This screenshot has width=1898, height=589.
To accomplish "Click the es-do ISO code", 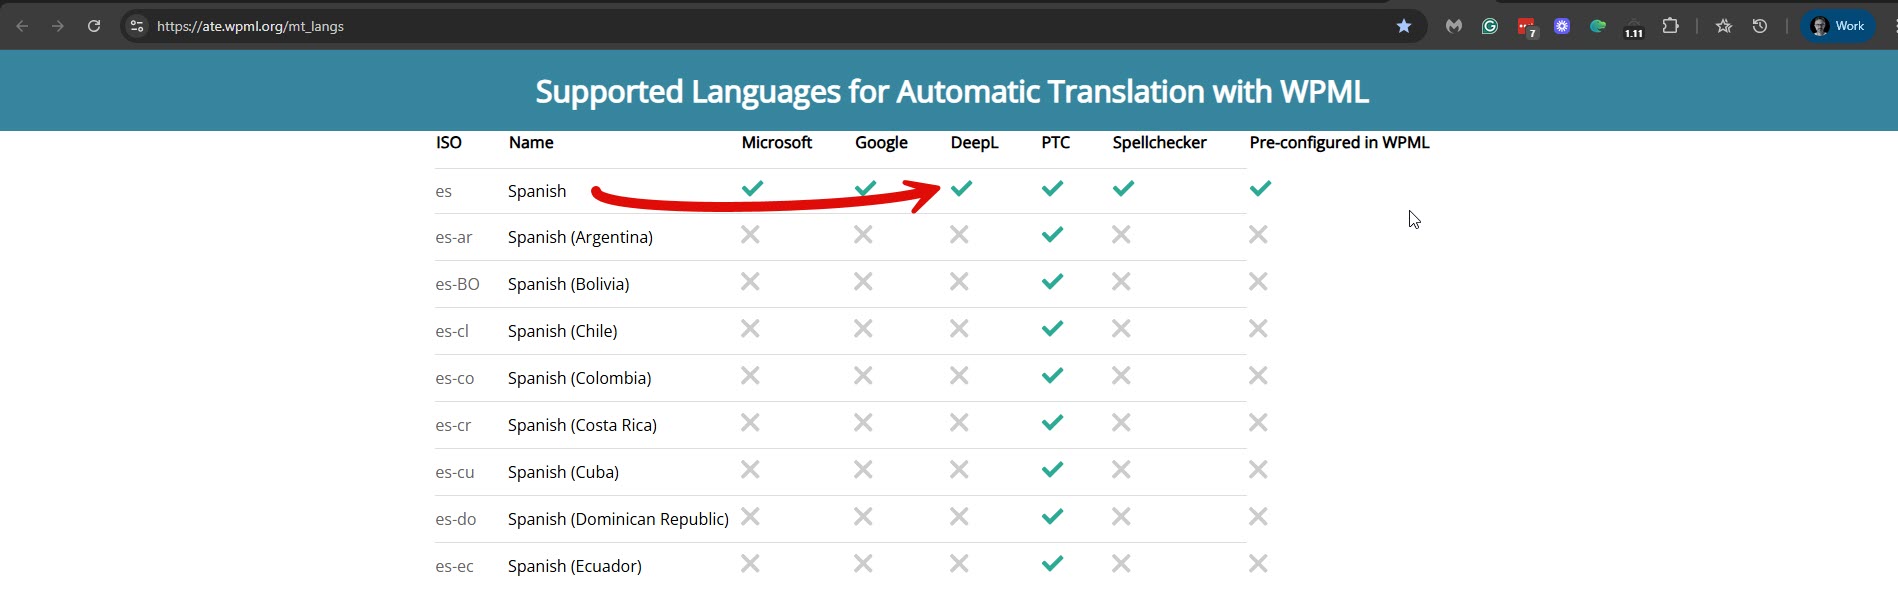I will (x=456, y=520).
